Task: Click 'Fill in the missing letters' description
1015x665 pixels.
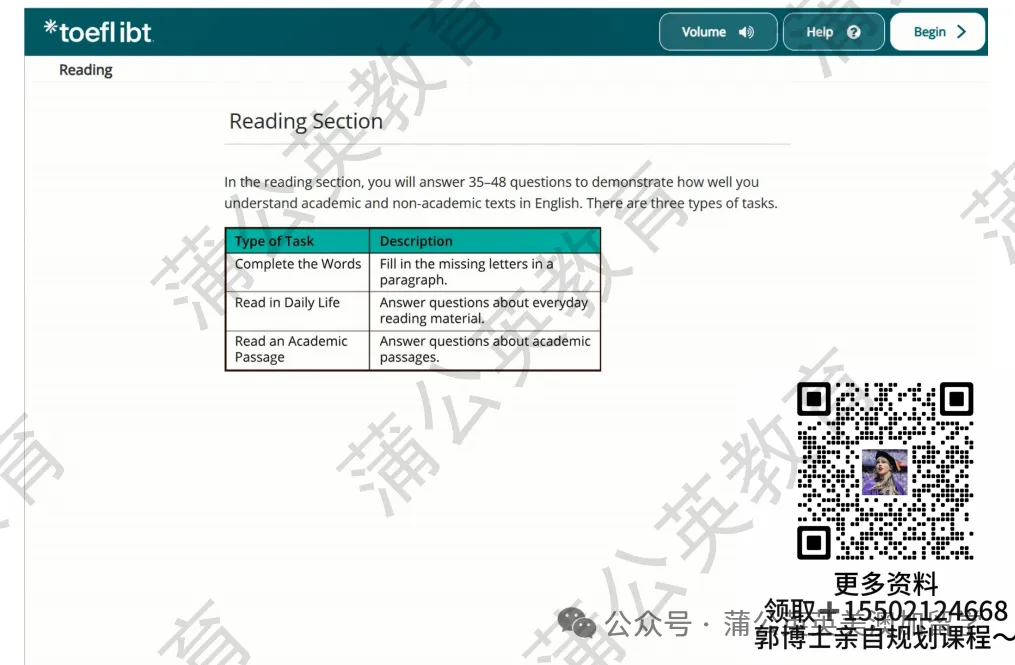Action: (485, 272)
